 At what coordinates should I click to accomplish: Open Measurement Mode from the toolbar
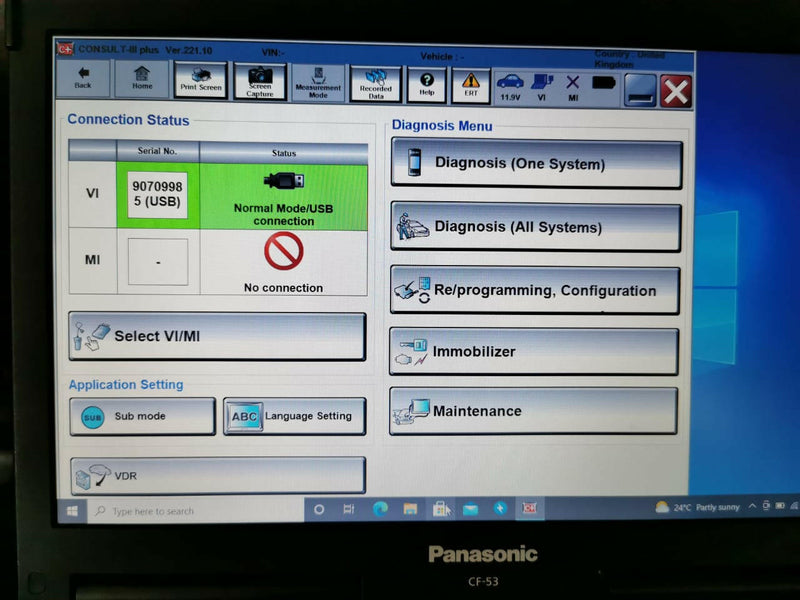tap(318, 81)
